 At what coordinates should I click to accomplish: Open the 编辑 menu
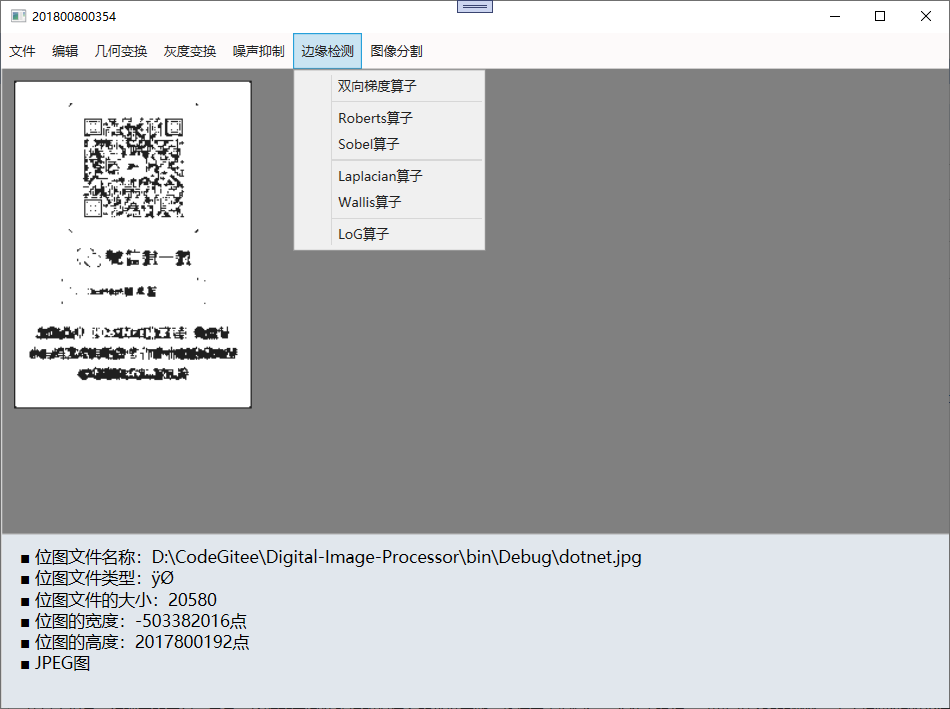65,52
